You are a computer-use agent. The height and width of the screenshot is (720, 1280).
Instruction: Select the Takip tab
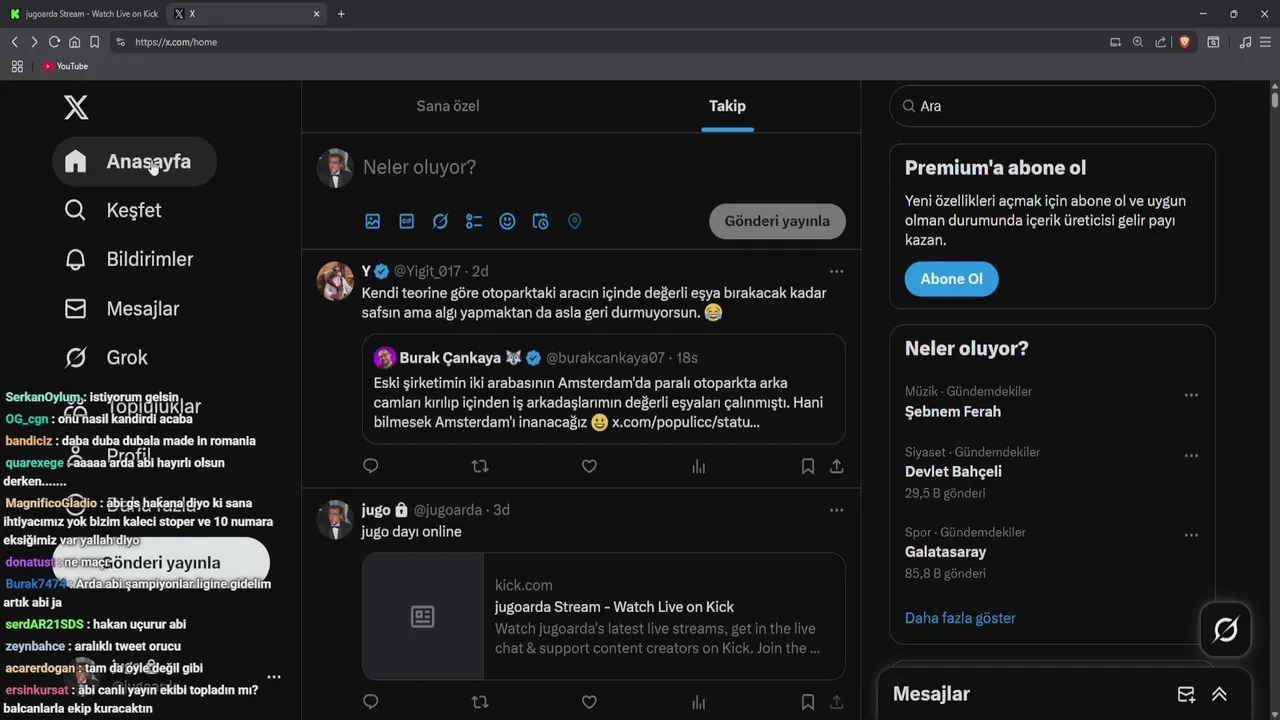(x=727, y=106)
